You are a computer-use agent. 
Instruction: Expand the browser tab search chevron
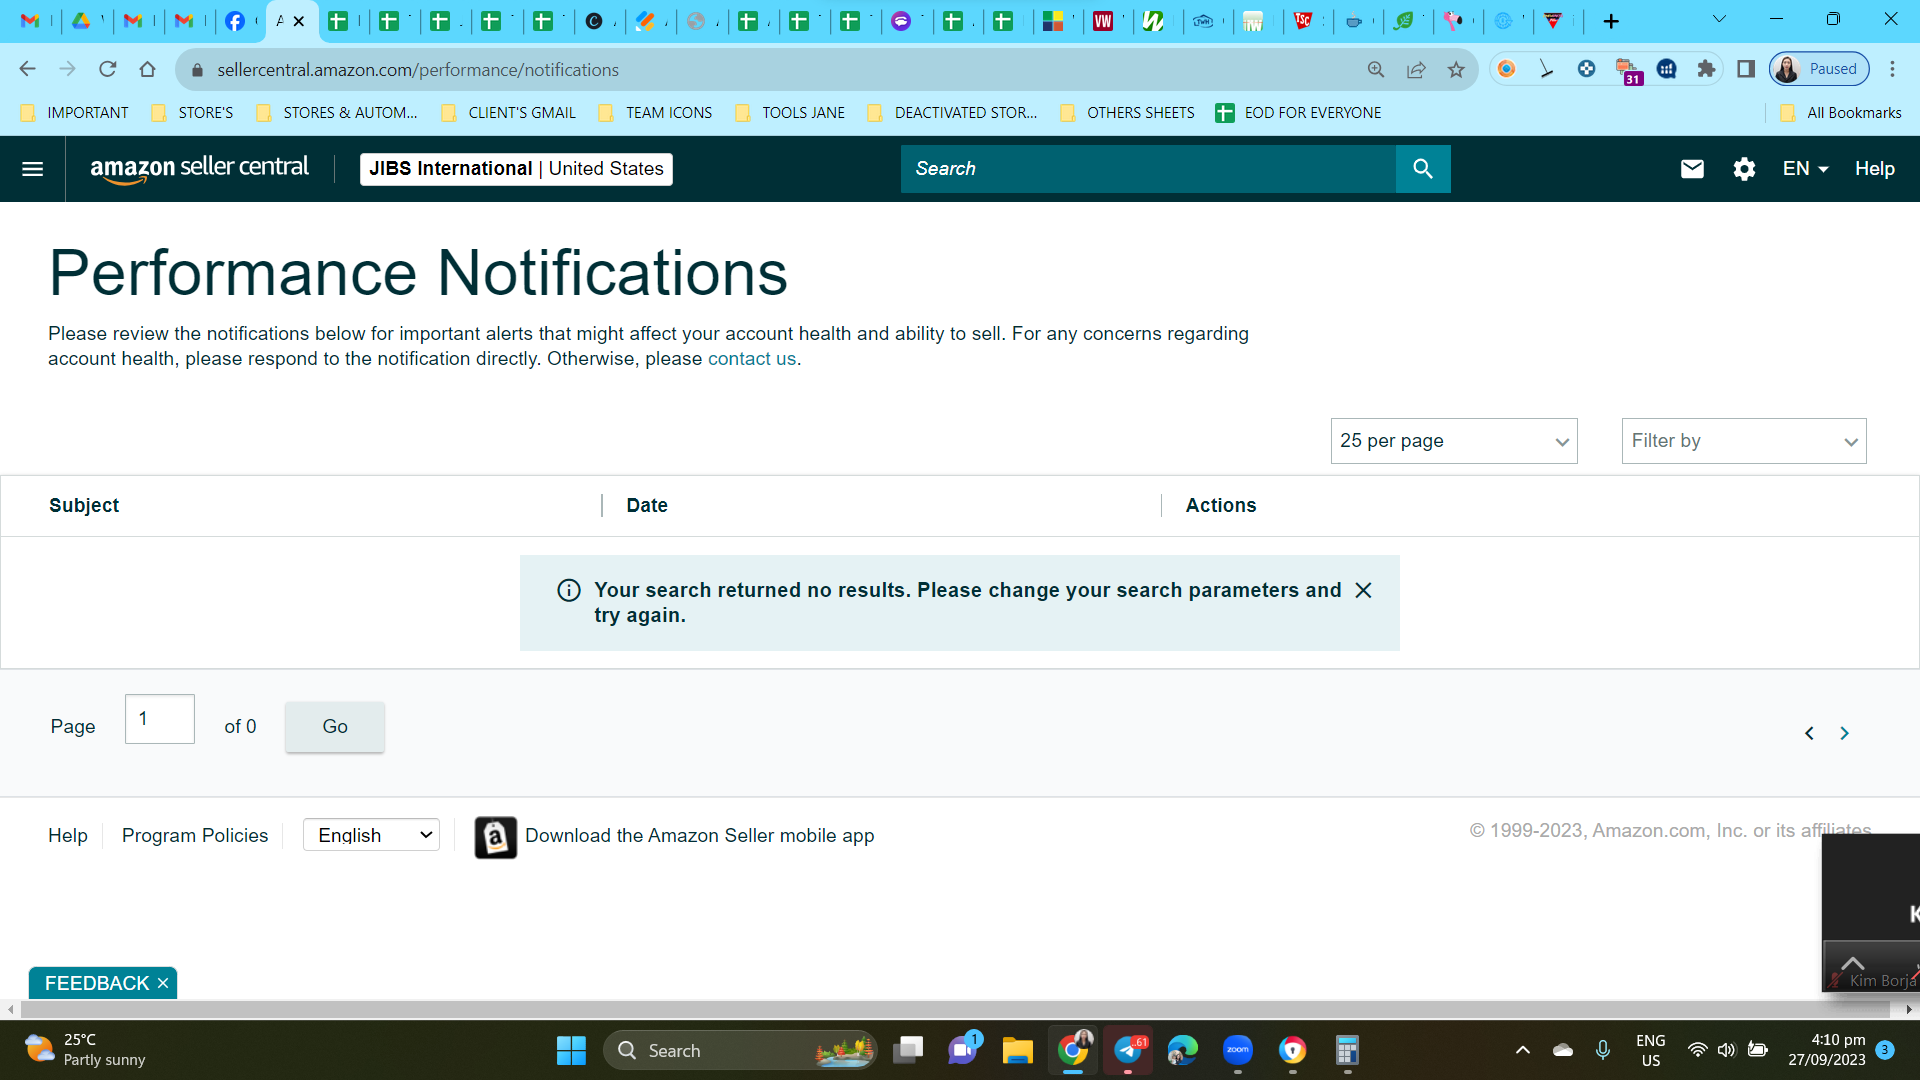coord(1719,19)
